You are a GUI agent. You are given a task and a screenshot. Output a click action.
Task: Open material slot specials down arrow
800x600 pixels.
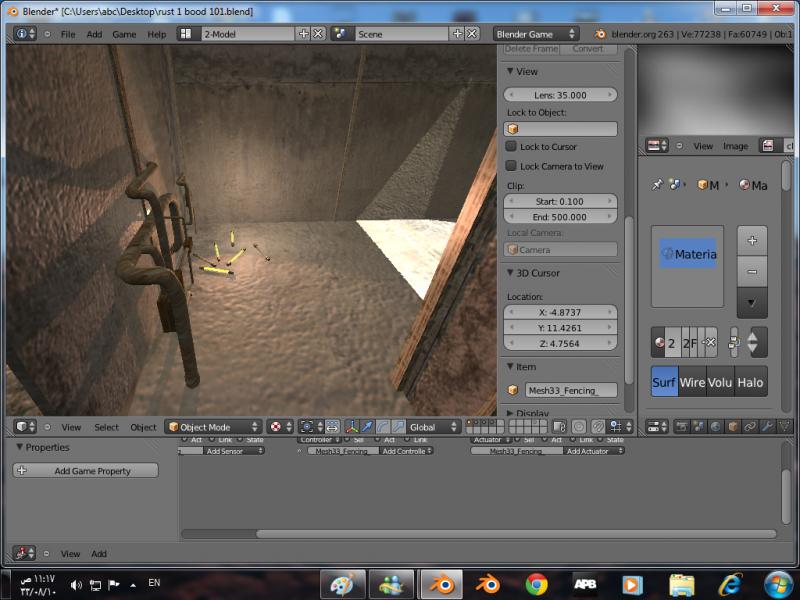tap(752, 303)
